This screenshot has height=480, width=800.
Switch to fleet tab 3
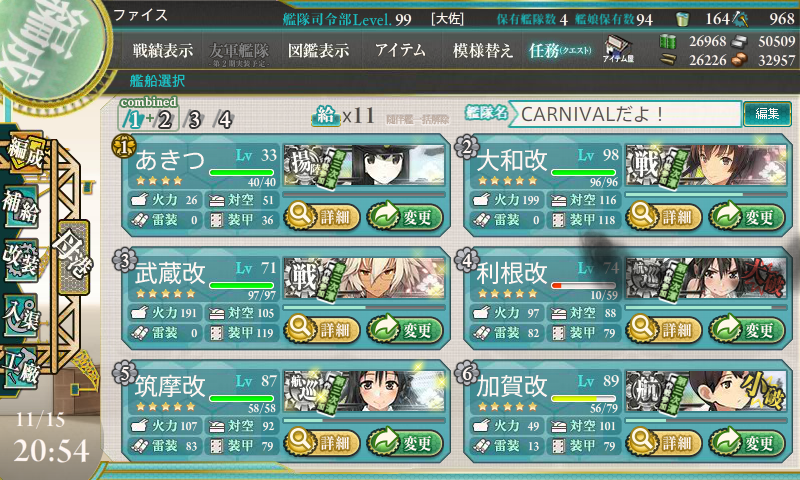194,120
